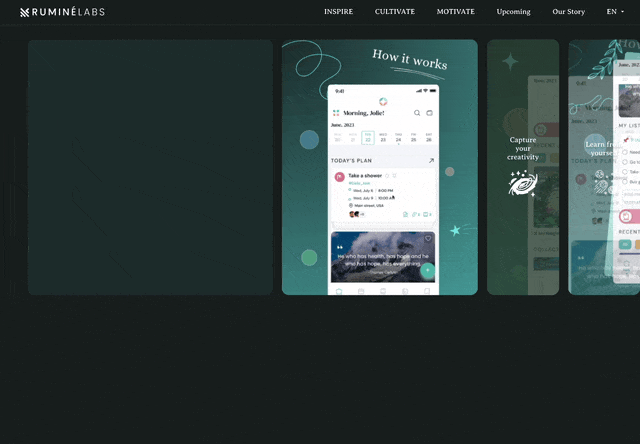Click the pink flag icon on Take a shower
The width and height of the screenshot is (640, 444).
(340, 177)
